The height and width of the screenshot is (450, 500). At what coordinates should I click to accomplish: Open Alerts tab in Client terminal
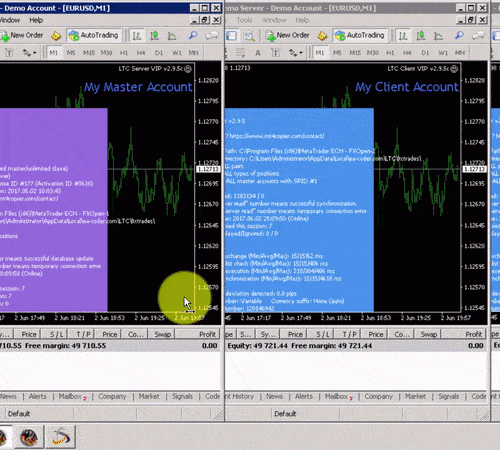304,397
